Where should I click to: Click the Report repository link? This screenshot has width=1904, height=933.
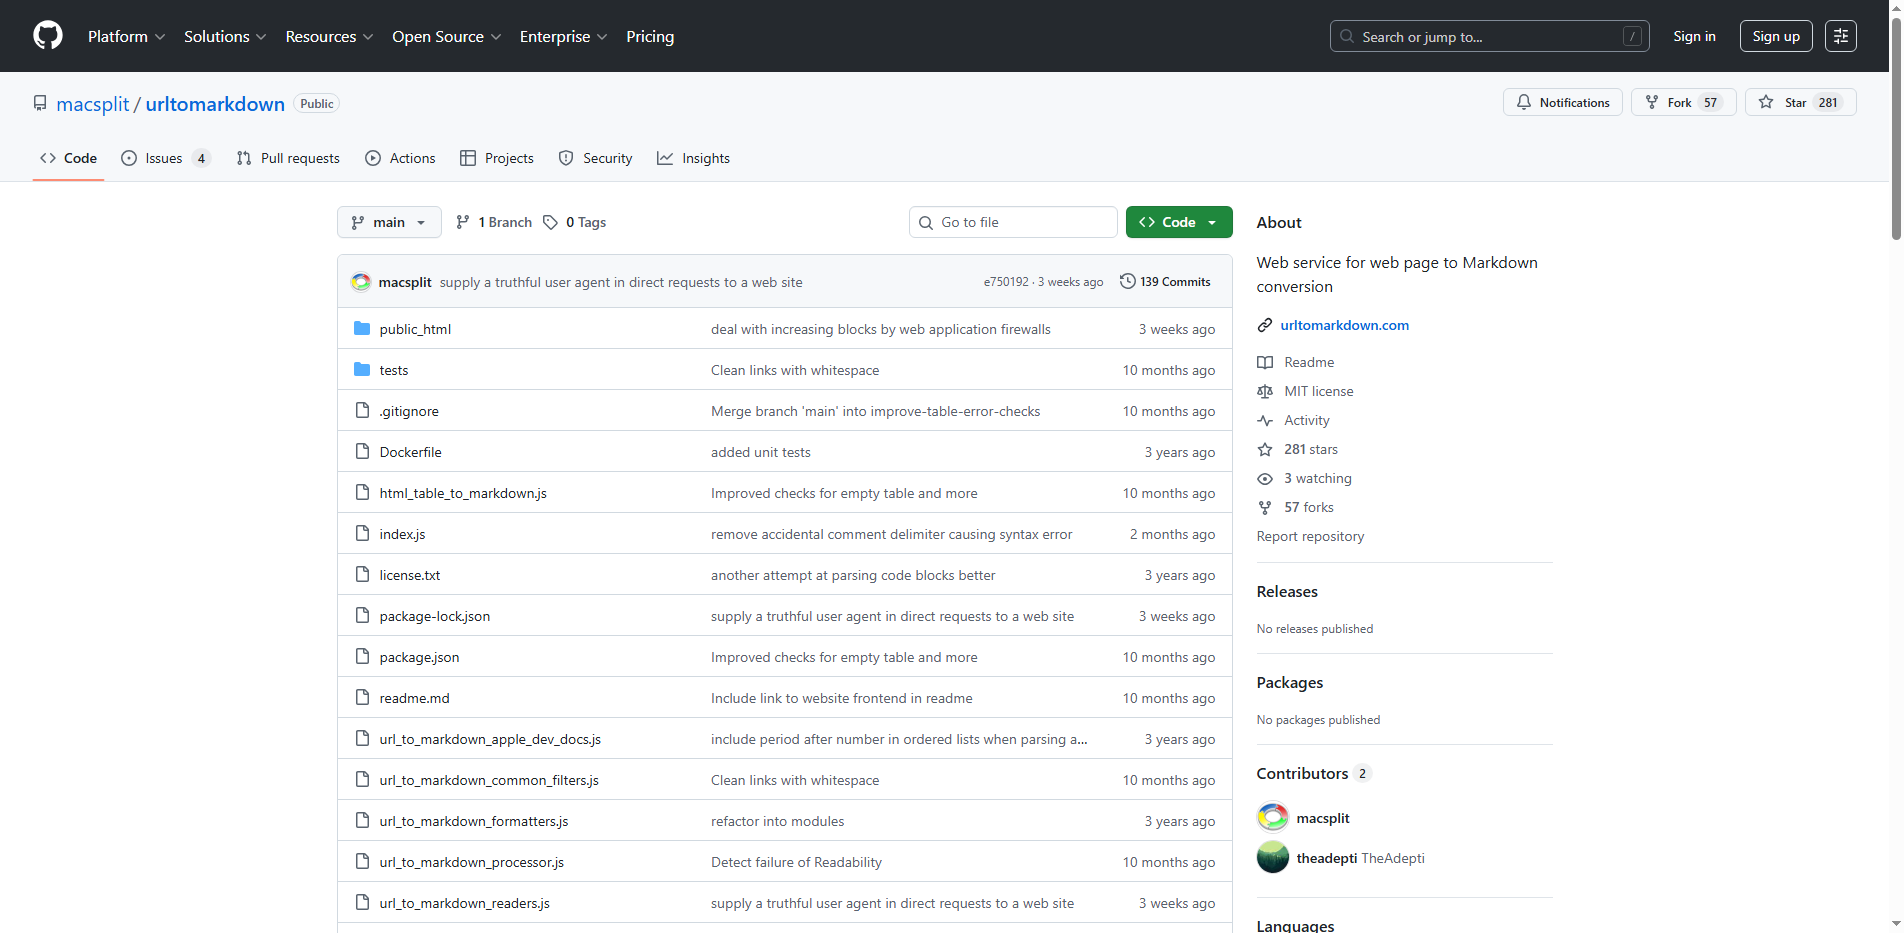(1310, 536)
